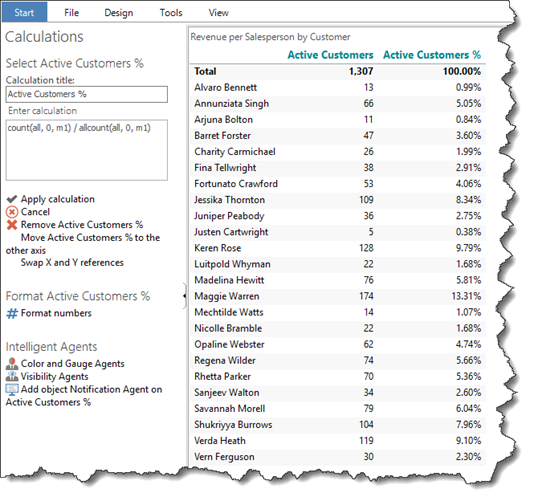Move Active Customers % to other axis

click(x=83, y=244)
